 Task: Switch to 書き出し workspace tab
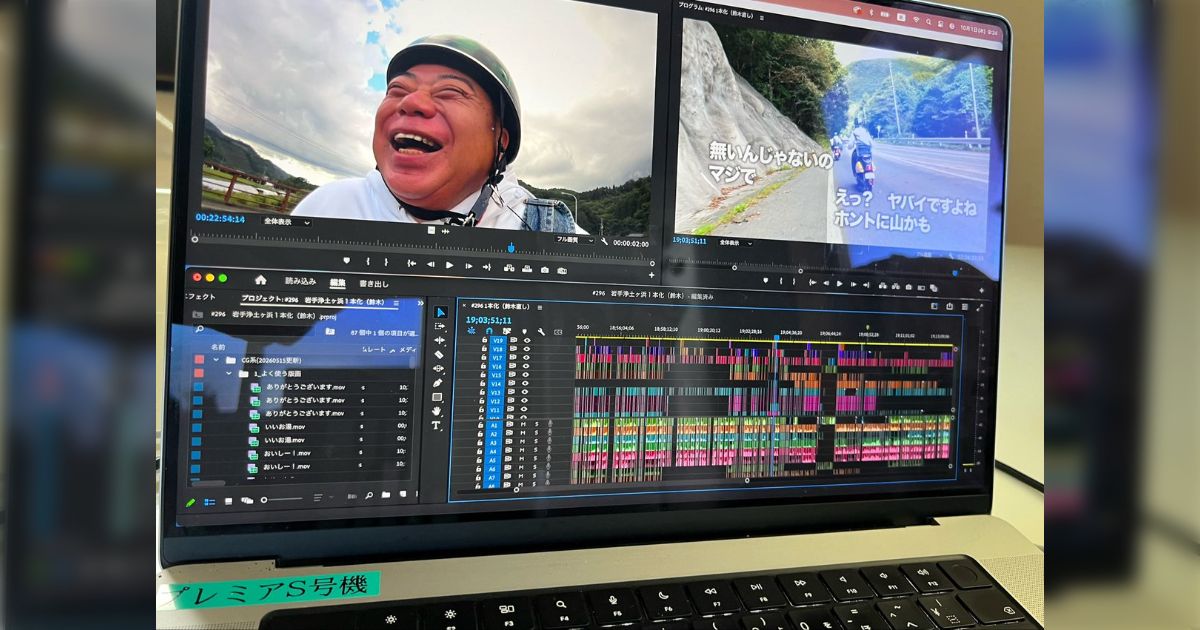[374, 284]
